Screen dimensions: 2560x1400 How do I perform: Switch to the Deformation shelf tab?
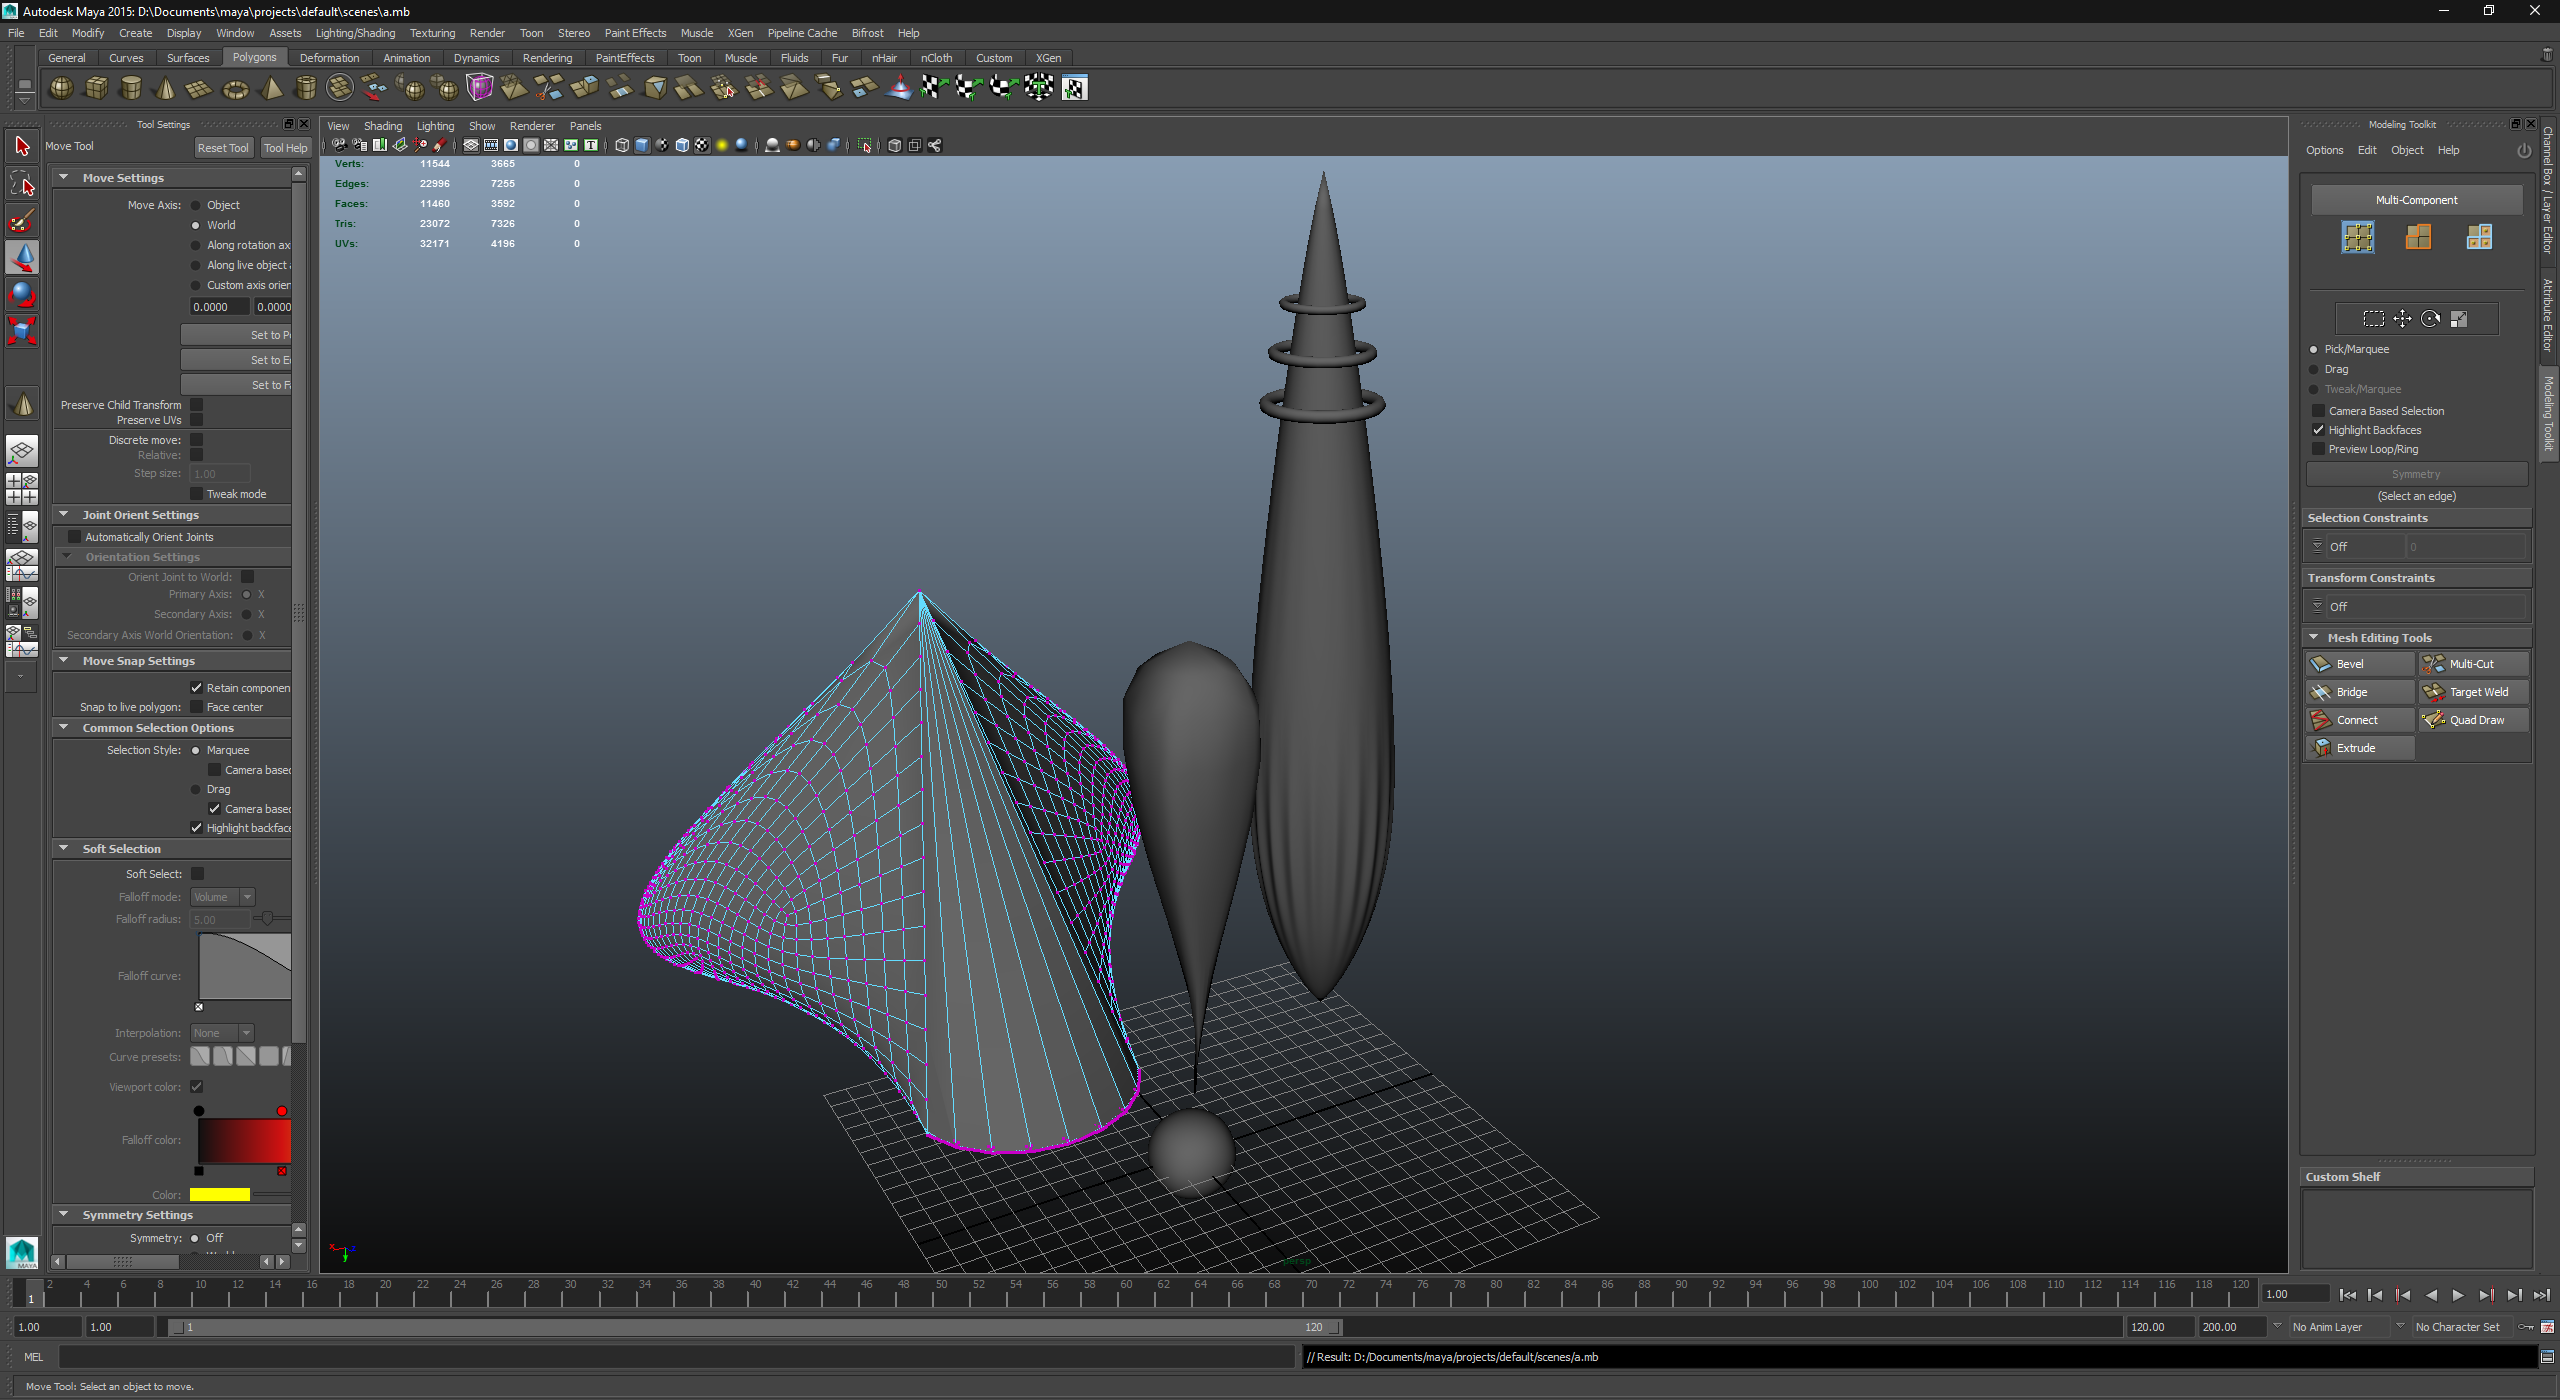click(x=329, y=58)
